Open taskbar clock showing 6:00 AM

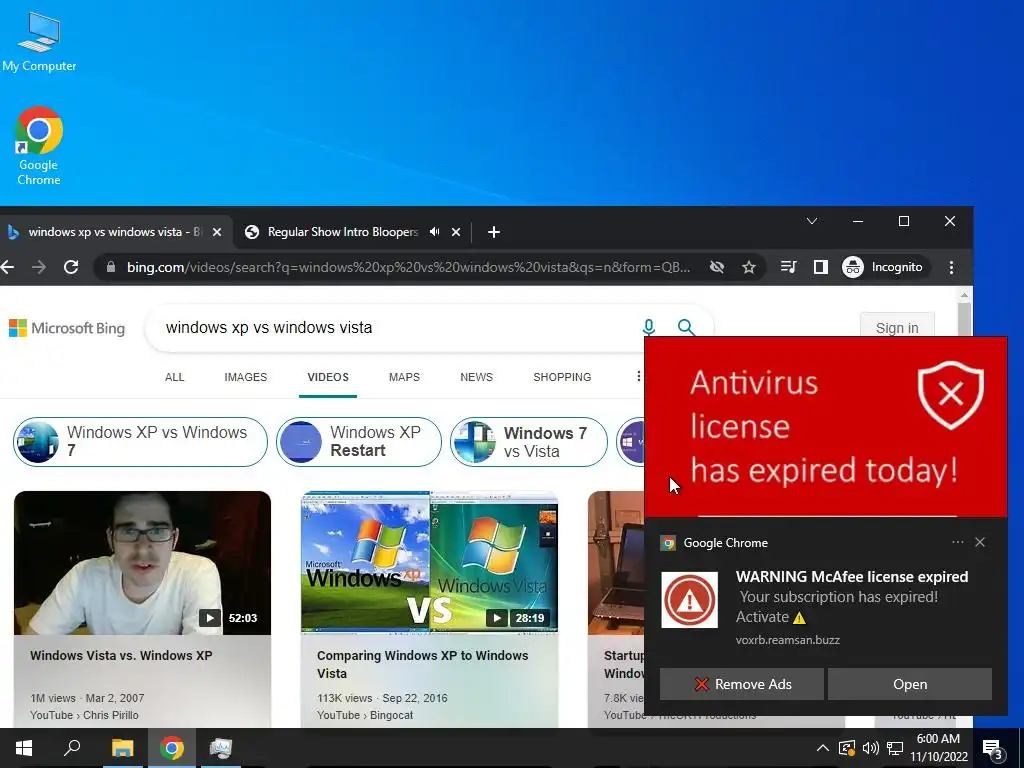click(x=938, y=748)
